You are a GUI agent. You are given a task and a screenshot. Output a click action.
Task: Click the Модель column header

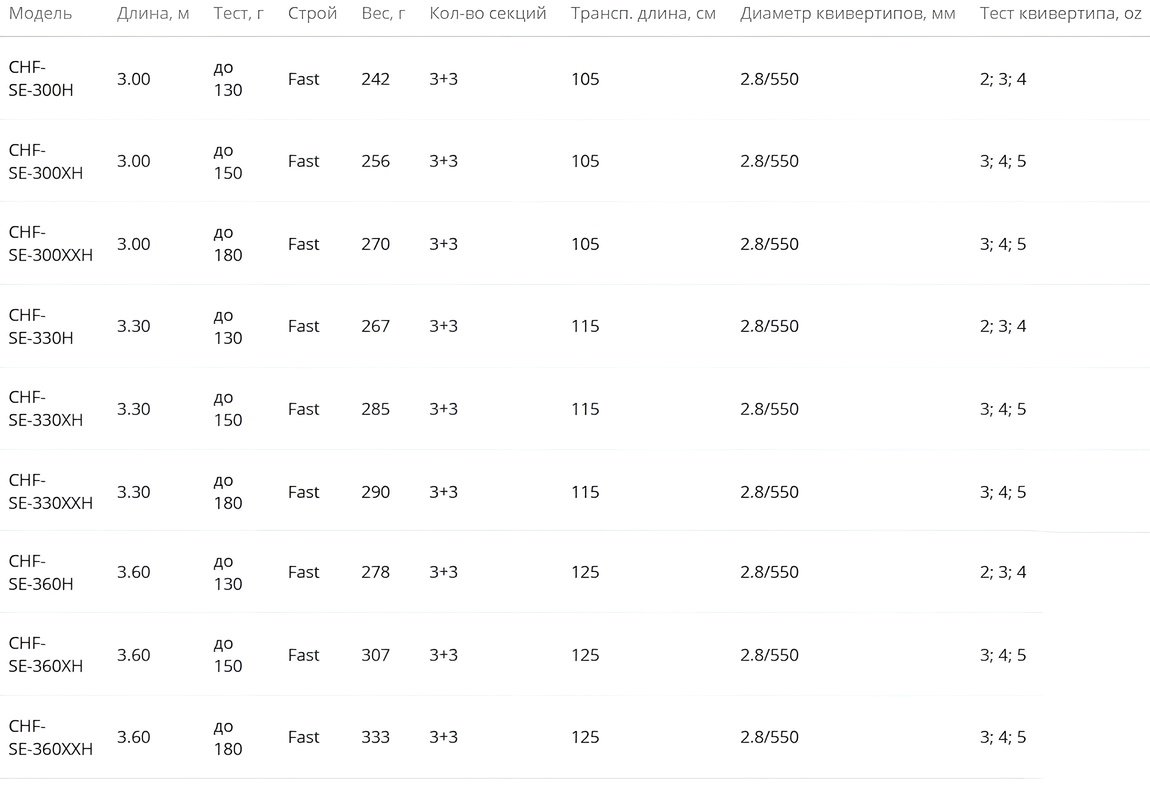pyautogui.click(x=40, y=13)
